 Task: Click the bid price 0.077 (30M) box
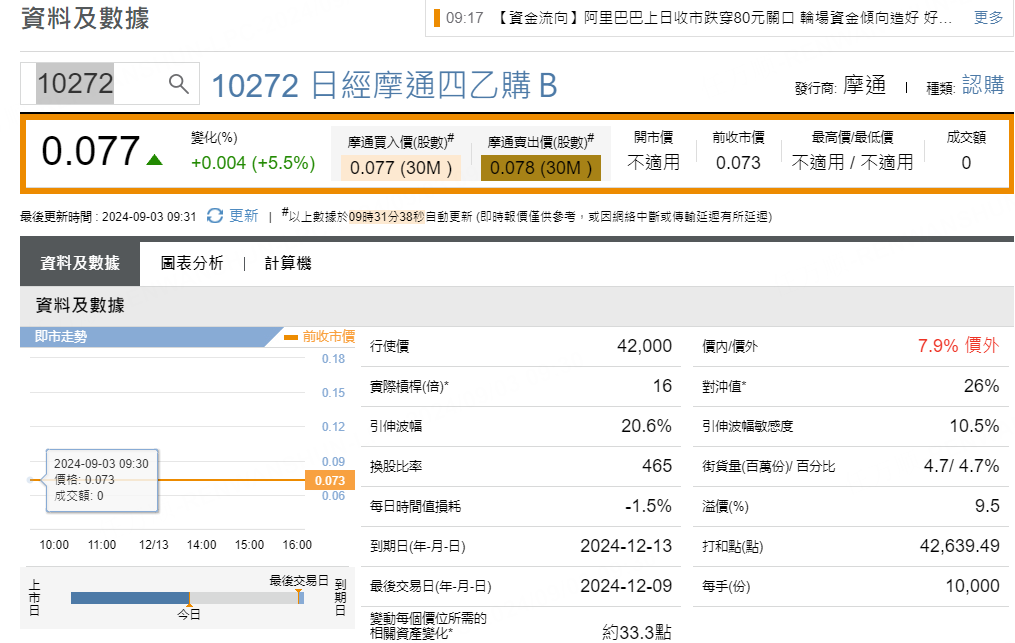401,168
